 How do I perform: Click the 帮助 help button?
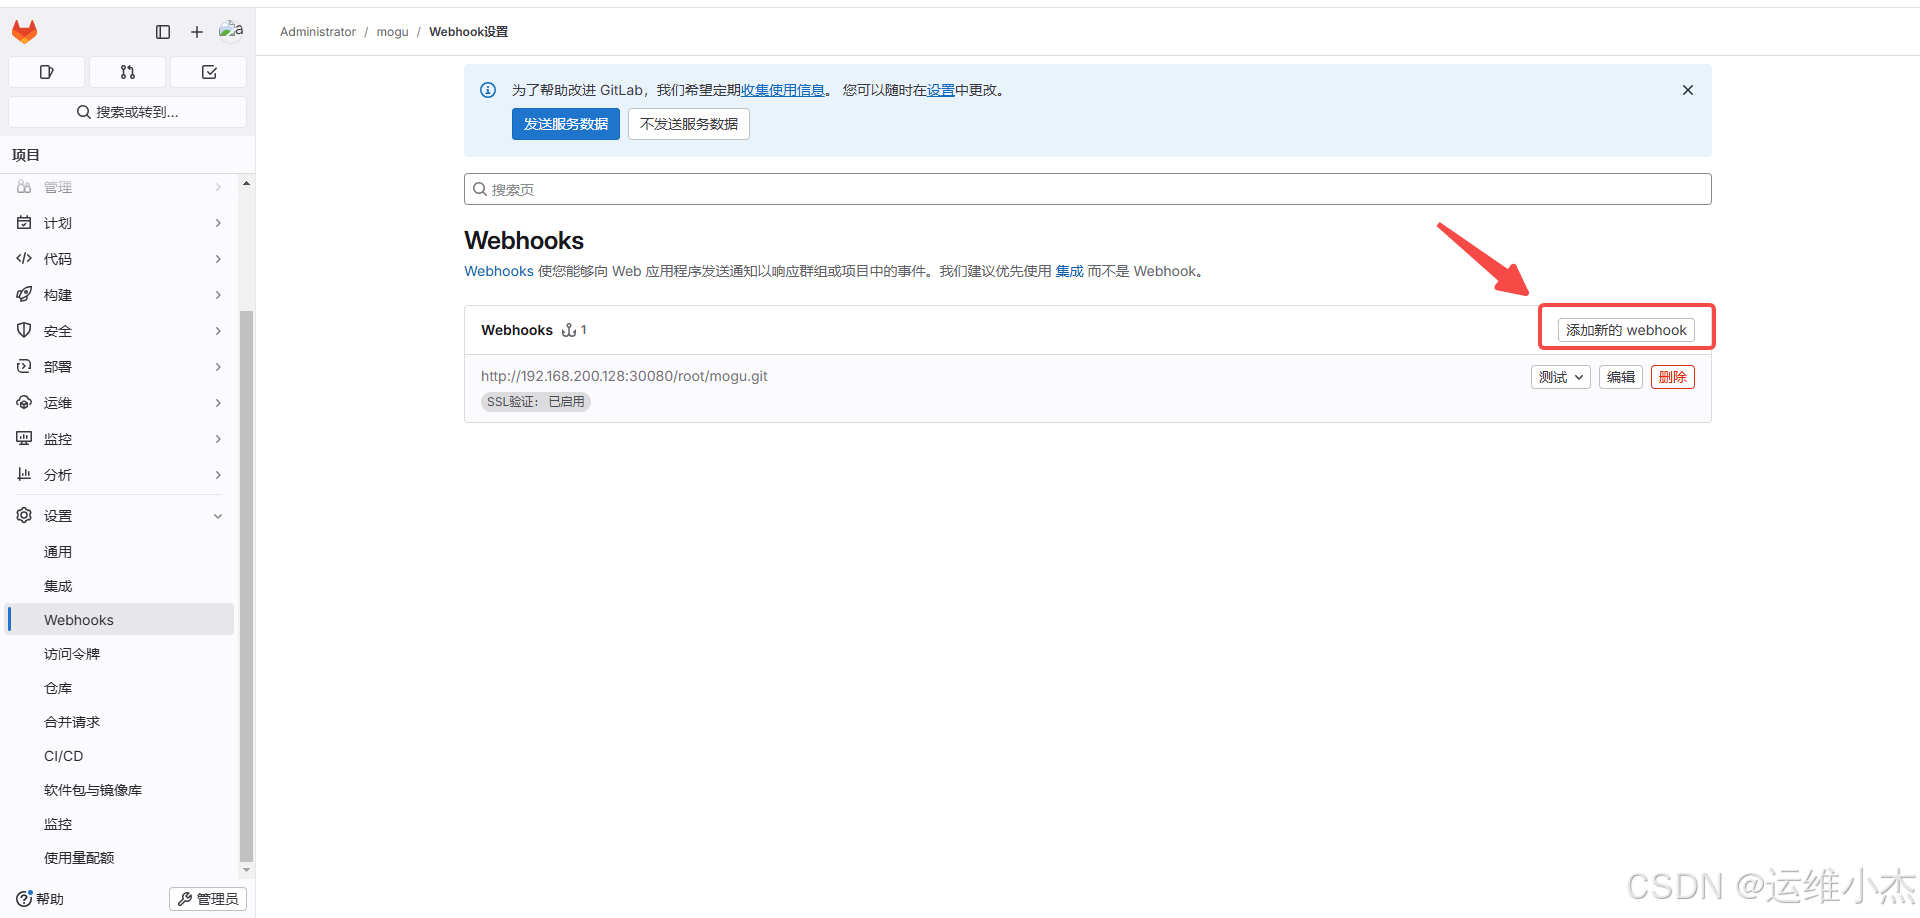click(x=40, y=899)
